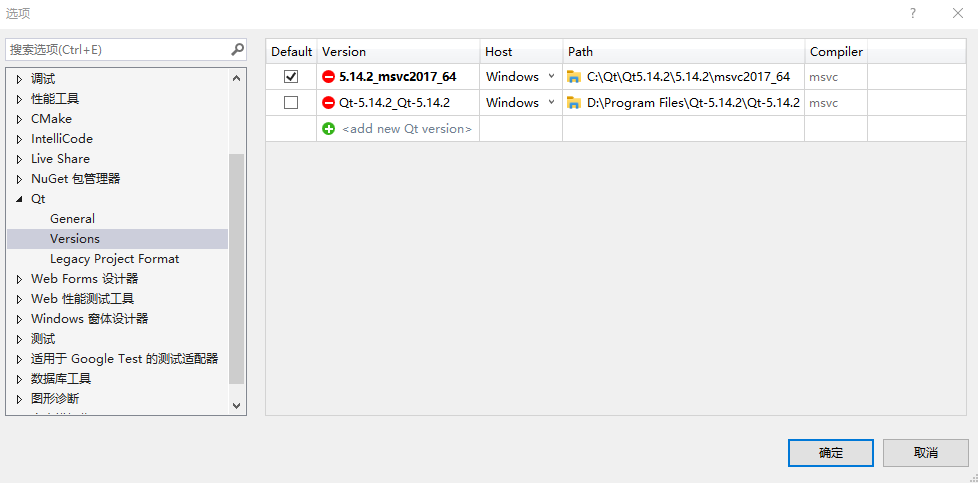This screenshot has width=978, height=483.
Task: Select General under Qt options
Action: (72, 219)
